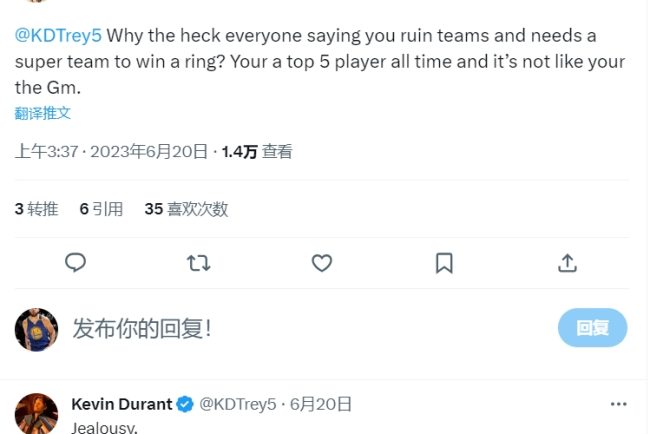Retweet this post using the retweet icon
The image size is (650, 434).
(198, 263)
